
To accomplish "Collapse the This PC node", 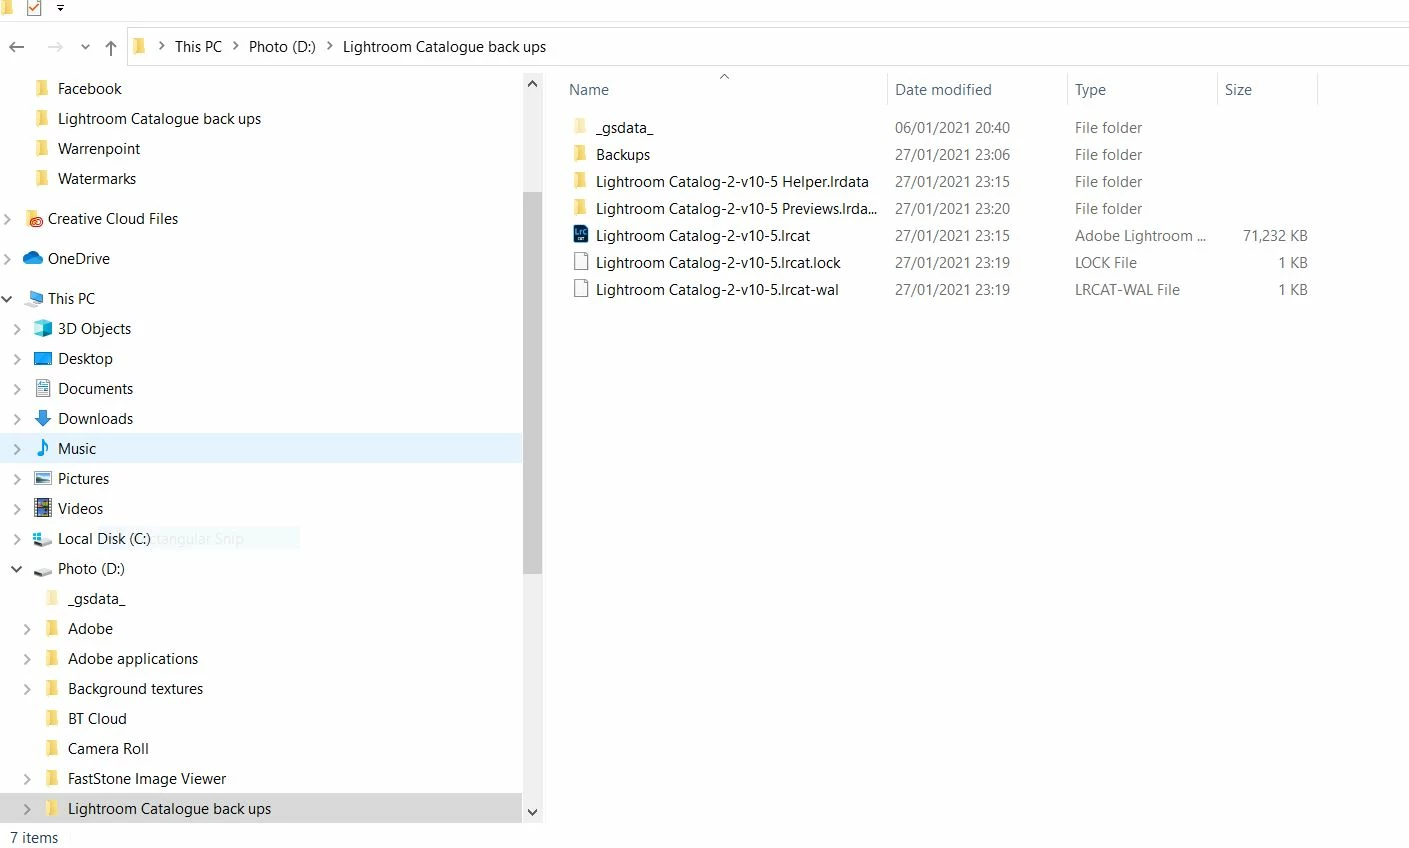I will pyautogui.click(x=8, y=299).
